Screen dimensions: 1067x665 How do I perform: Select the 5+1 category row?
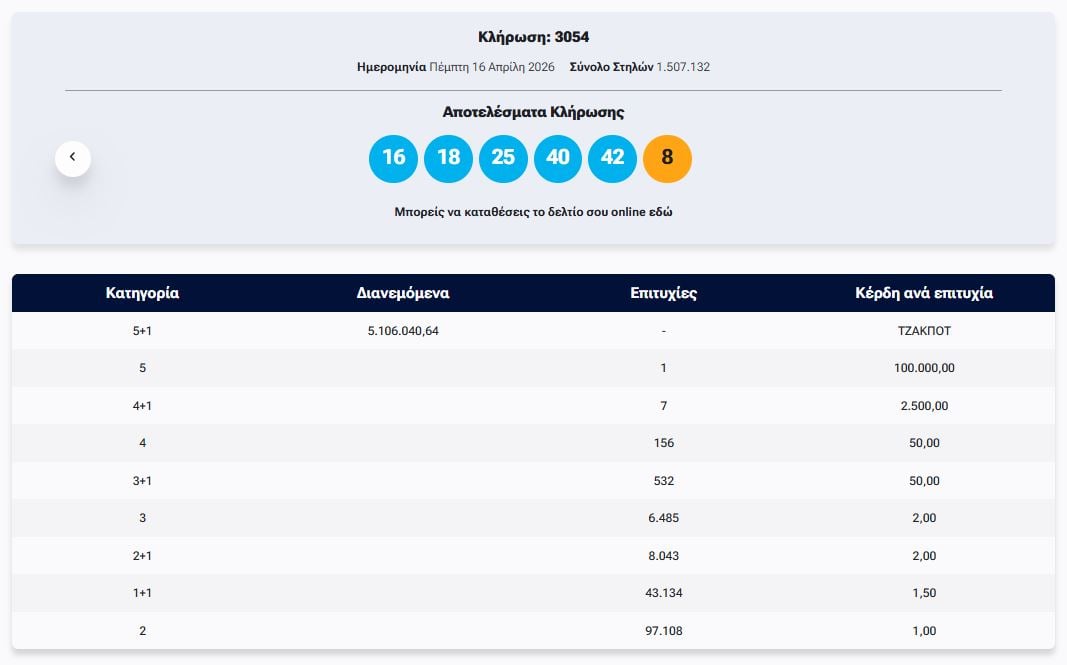tap(142, 330)
